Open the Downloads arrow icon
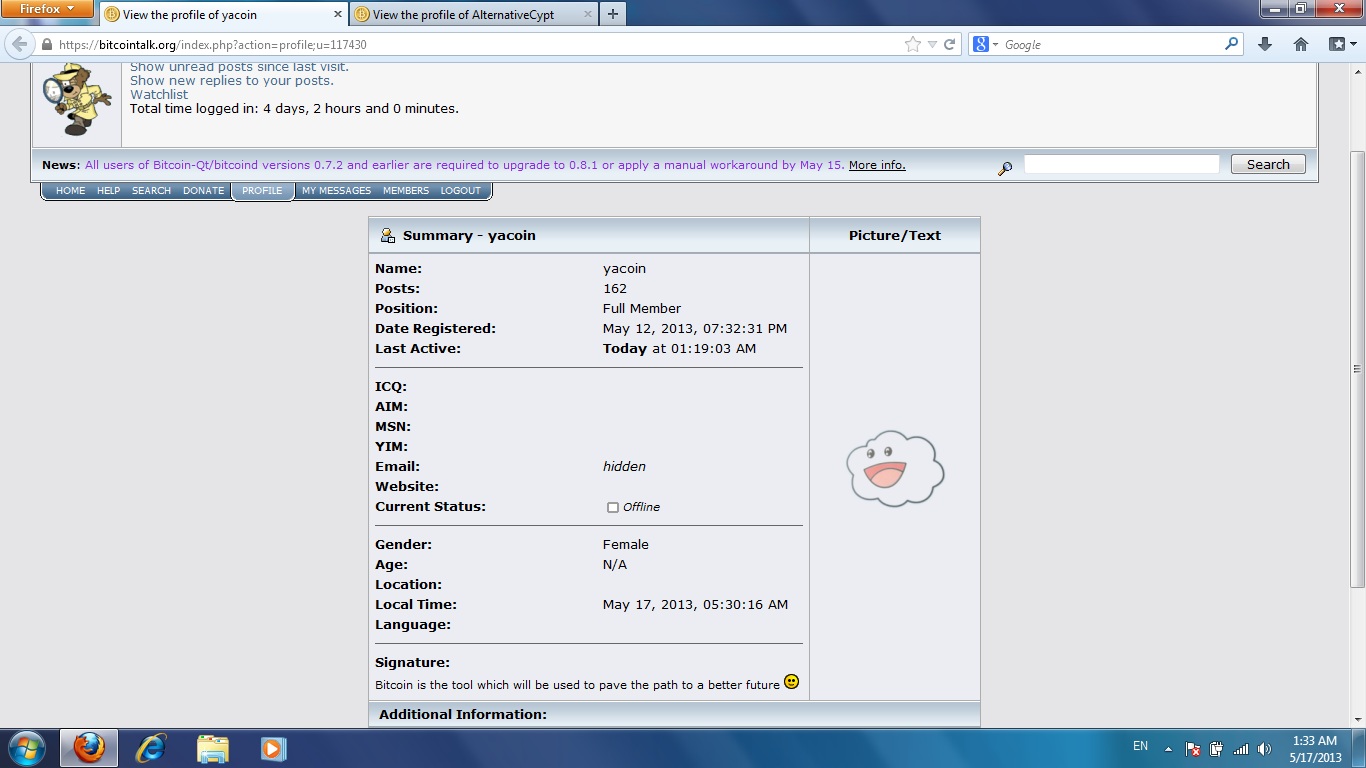Image resolution: width=1366 pixels, height=768 pixels. point(1264,44)
